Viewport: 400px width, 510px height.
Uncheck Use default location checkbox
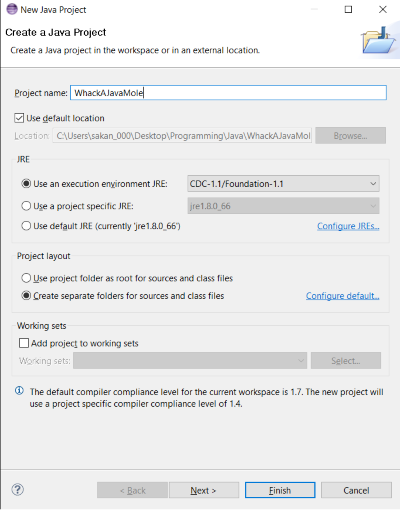tap(19, 118)
